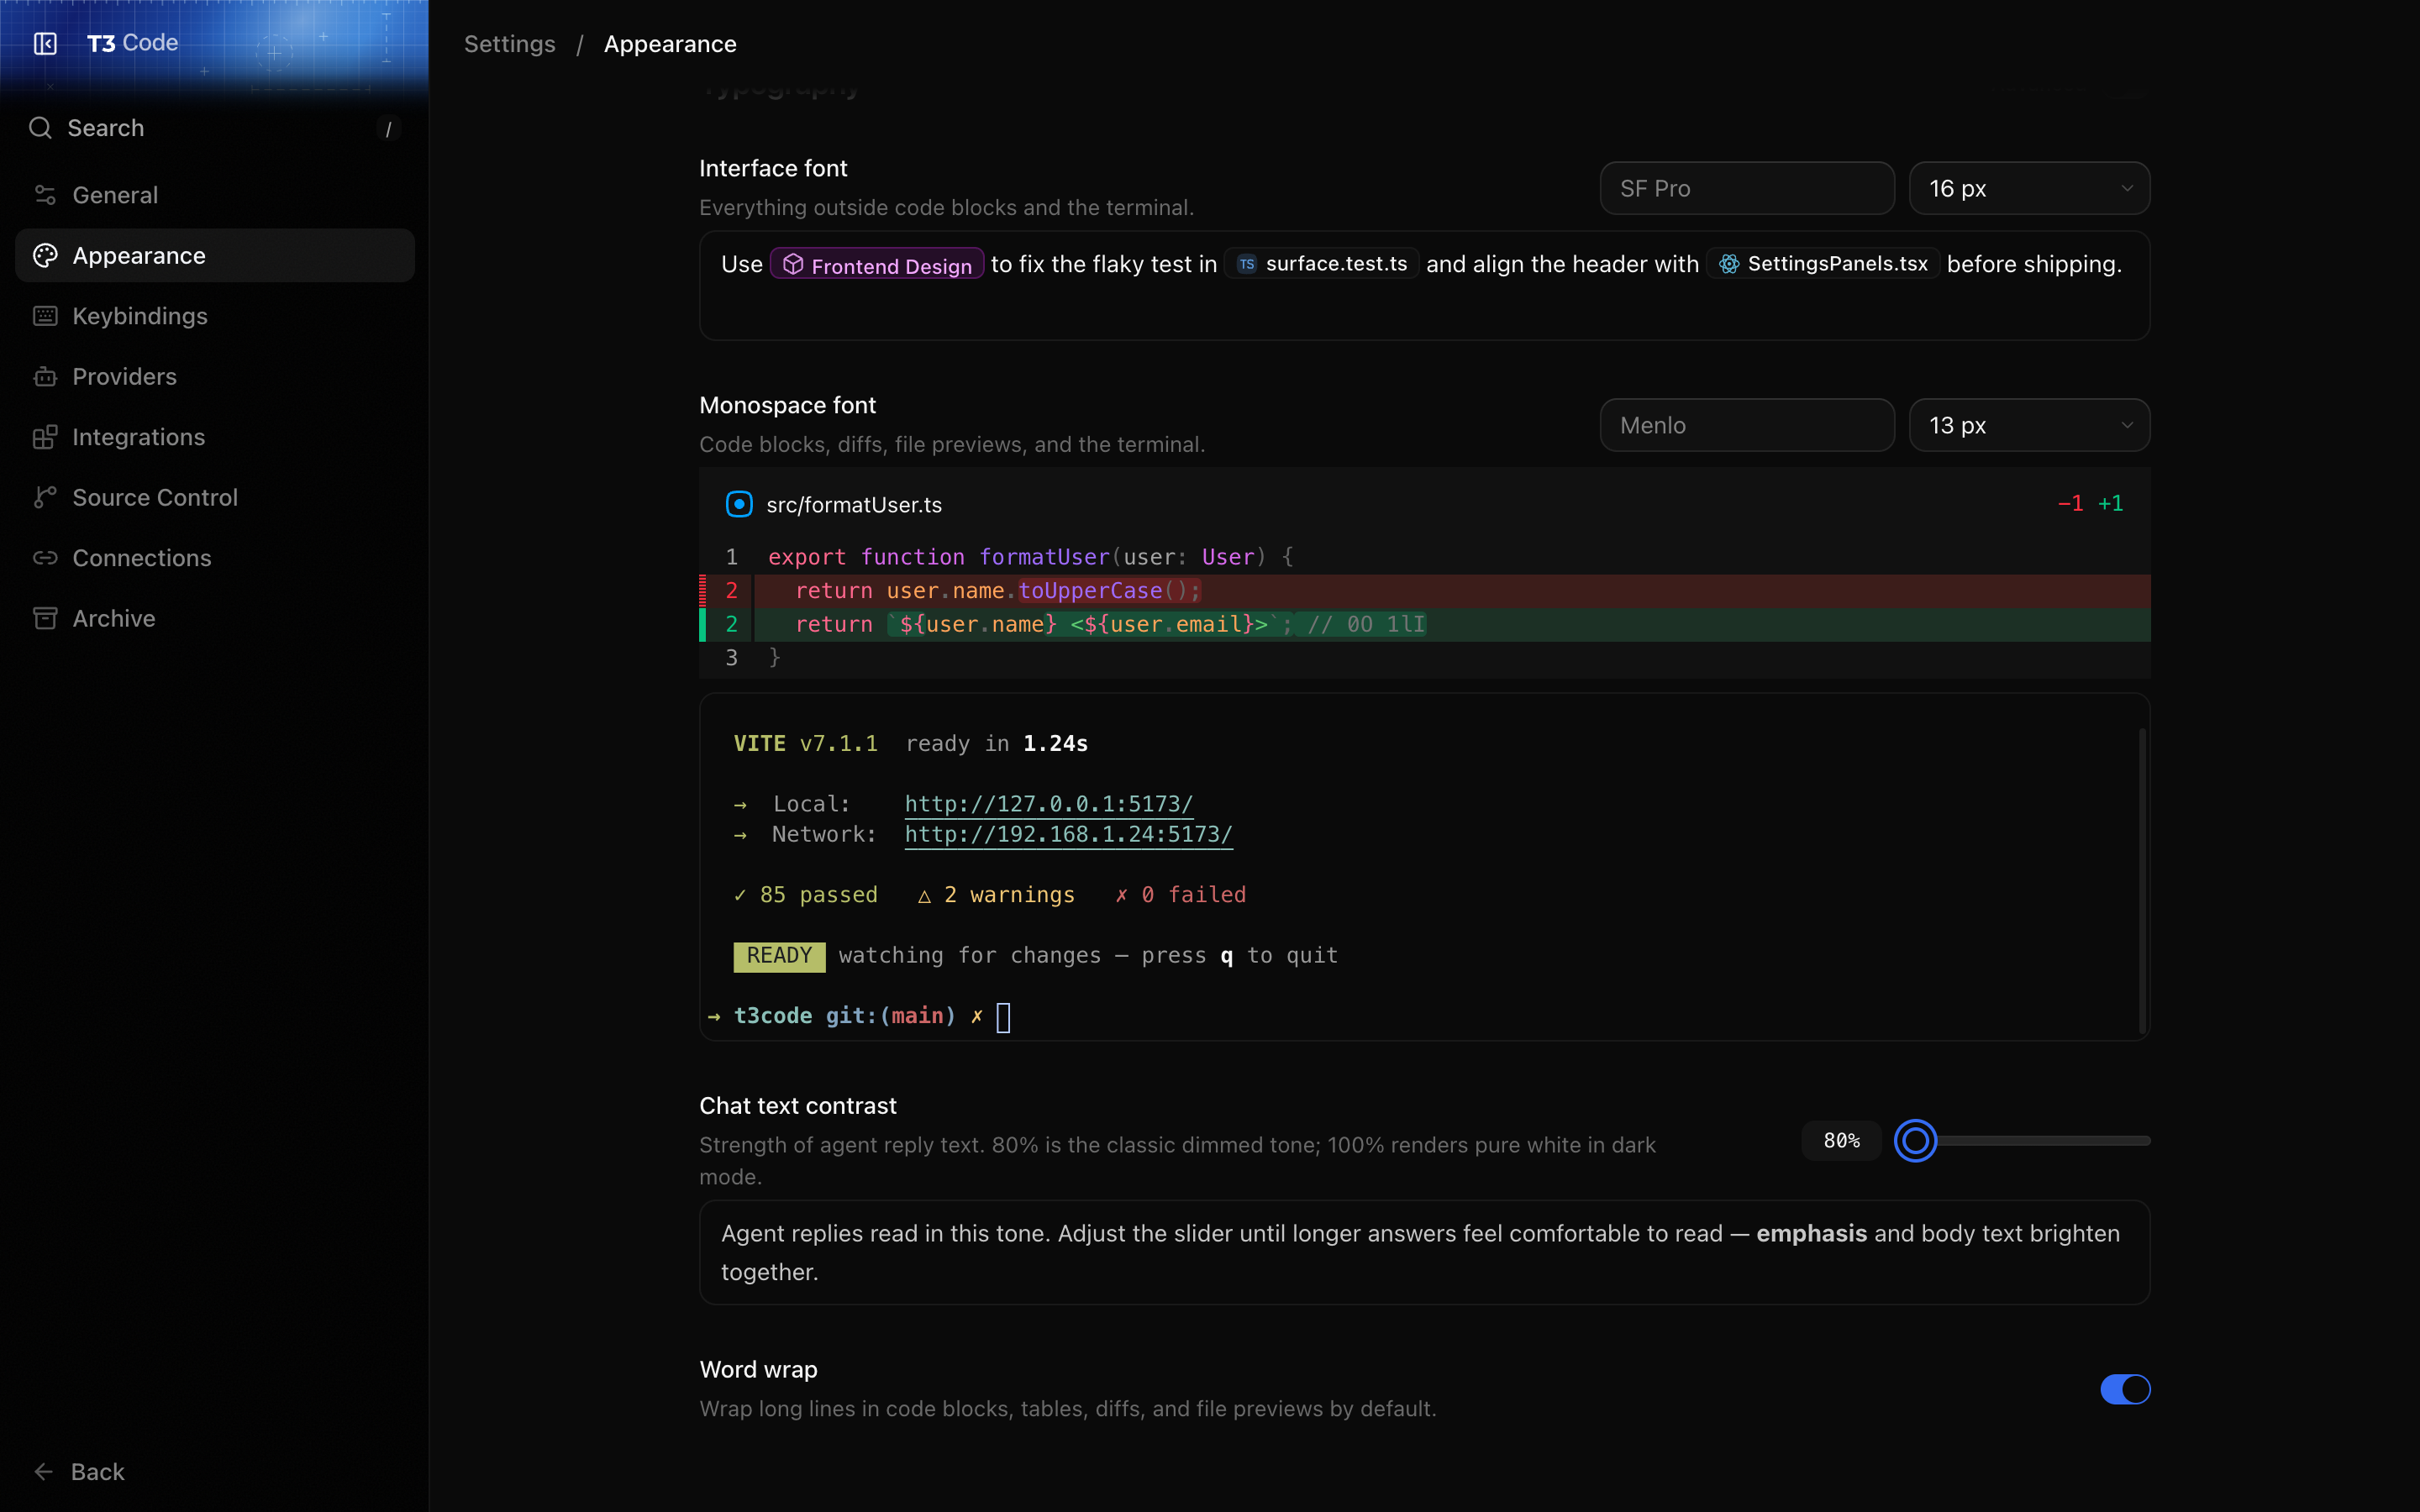Click the "export function formatUser" code line

pyautogui.click(x=1031, y=557)
